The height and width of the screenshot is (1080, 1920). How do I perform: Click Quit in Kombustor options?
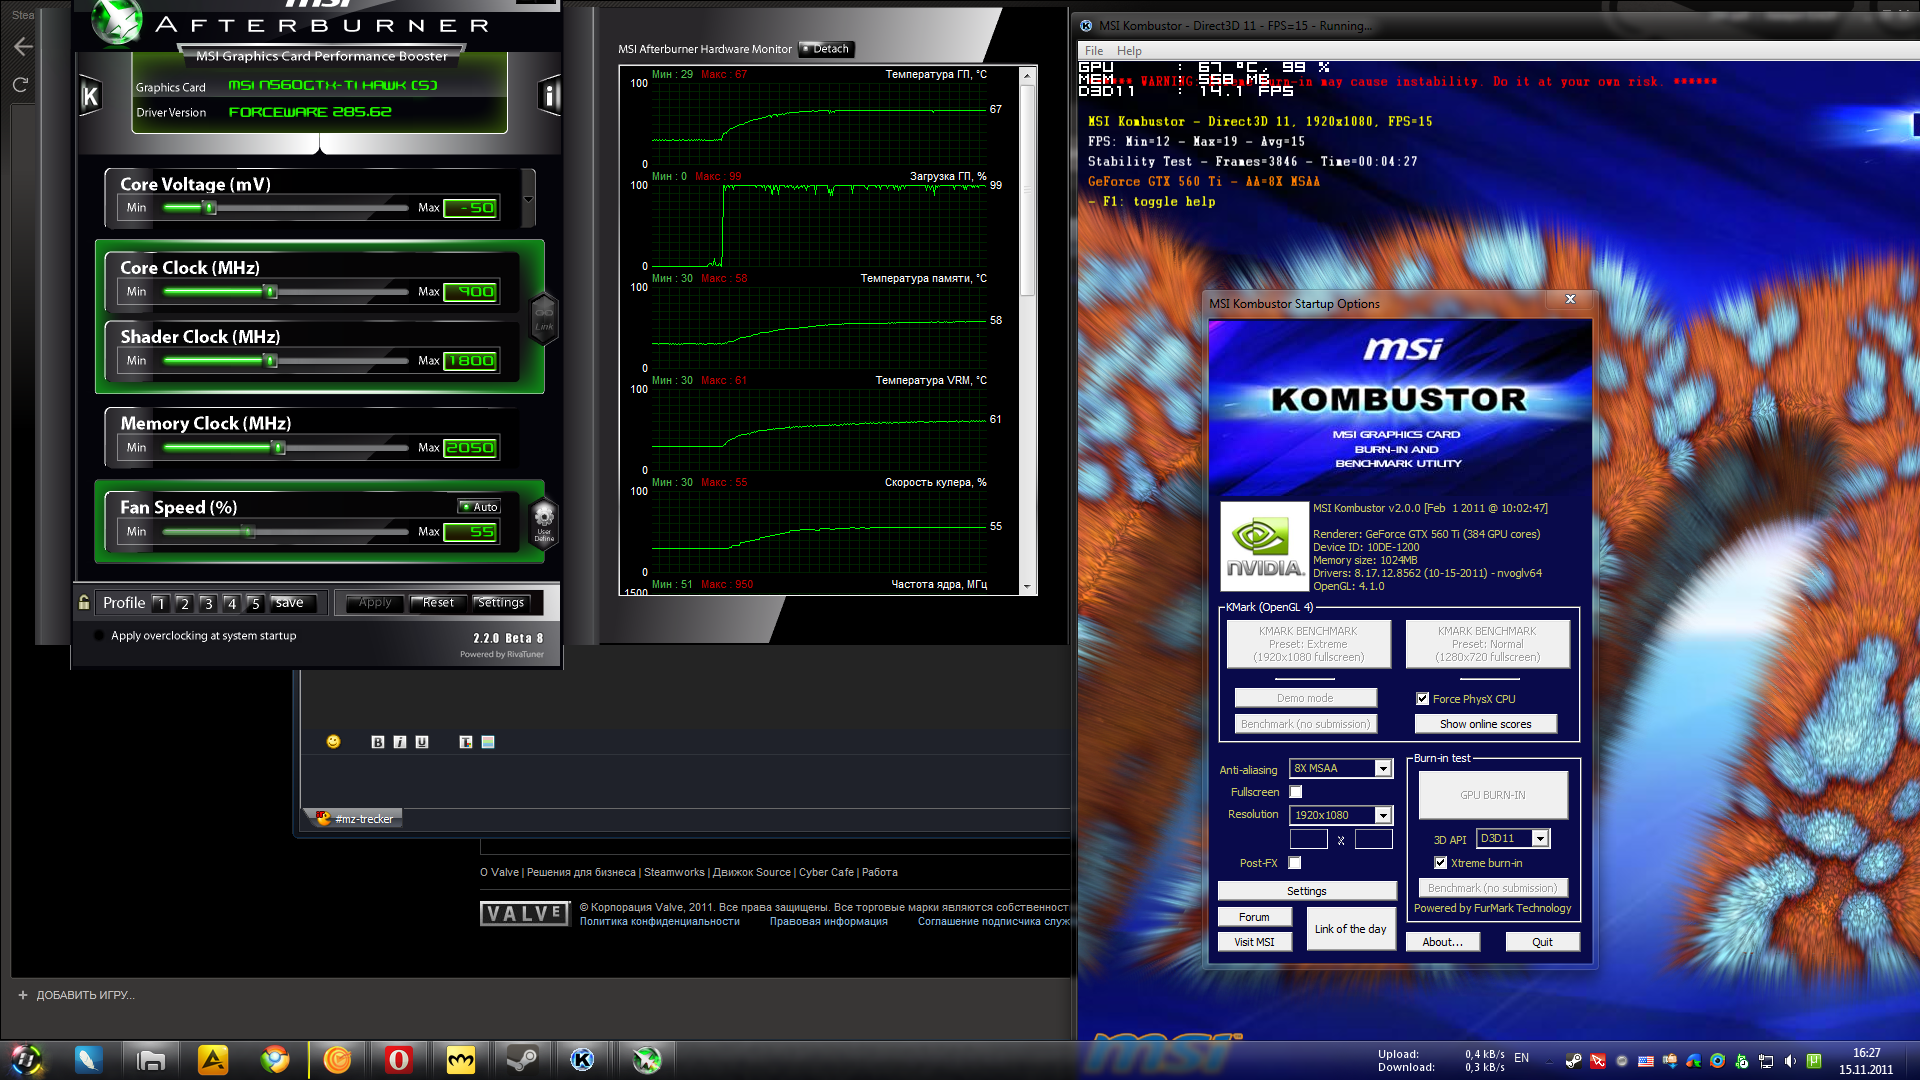(1542, 942)
